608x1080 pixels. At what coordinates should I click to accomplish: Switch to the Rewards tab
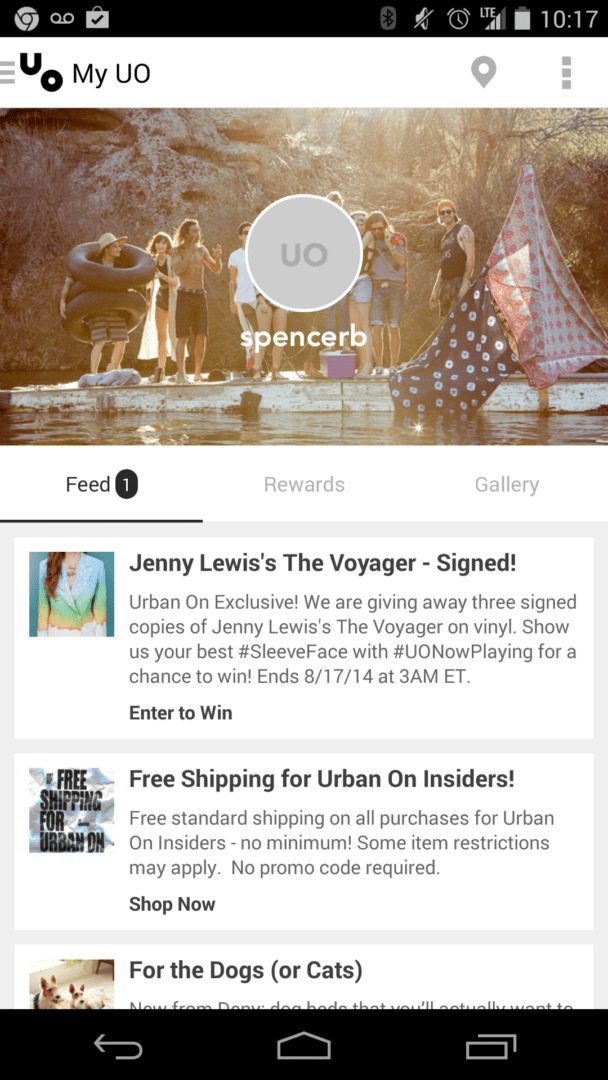pyautogui.click(x=304, y=484)
